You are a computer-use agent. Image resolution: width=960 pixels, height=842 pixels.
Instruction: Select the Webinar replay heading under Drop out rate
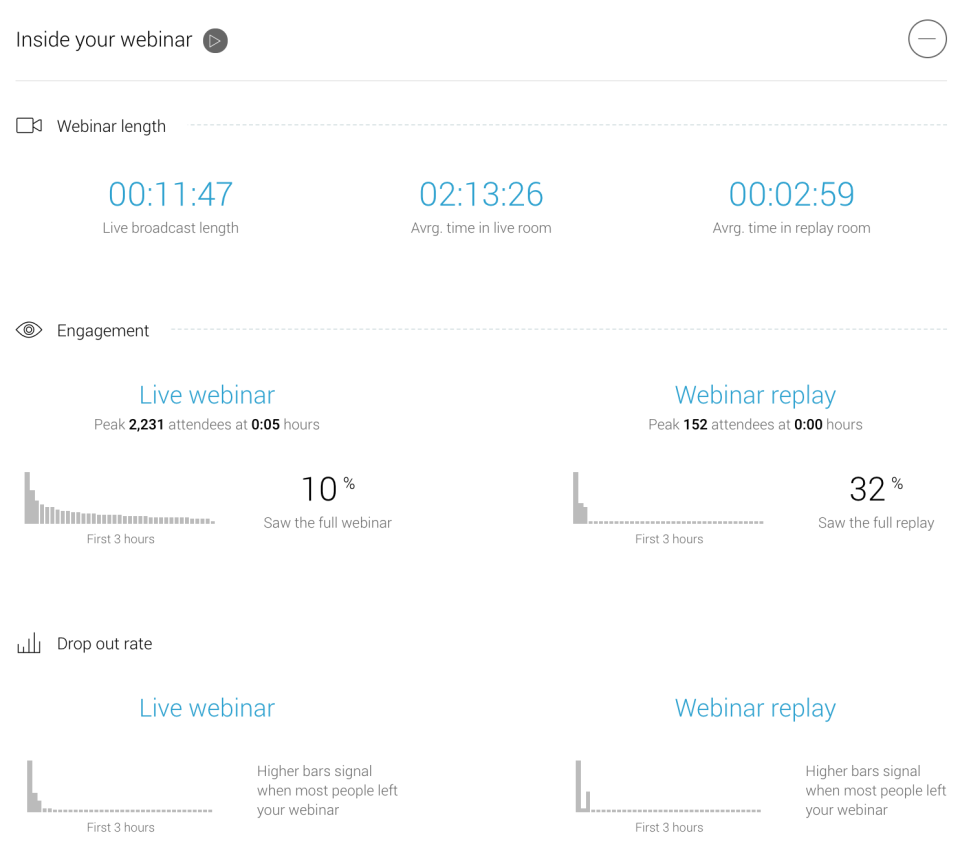pos(755,708)
